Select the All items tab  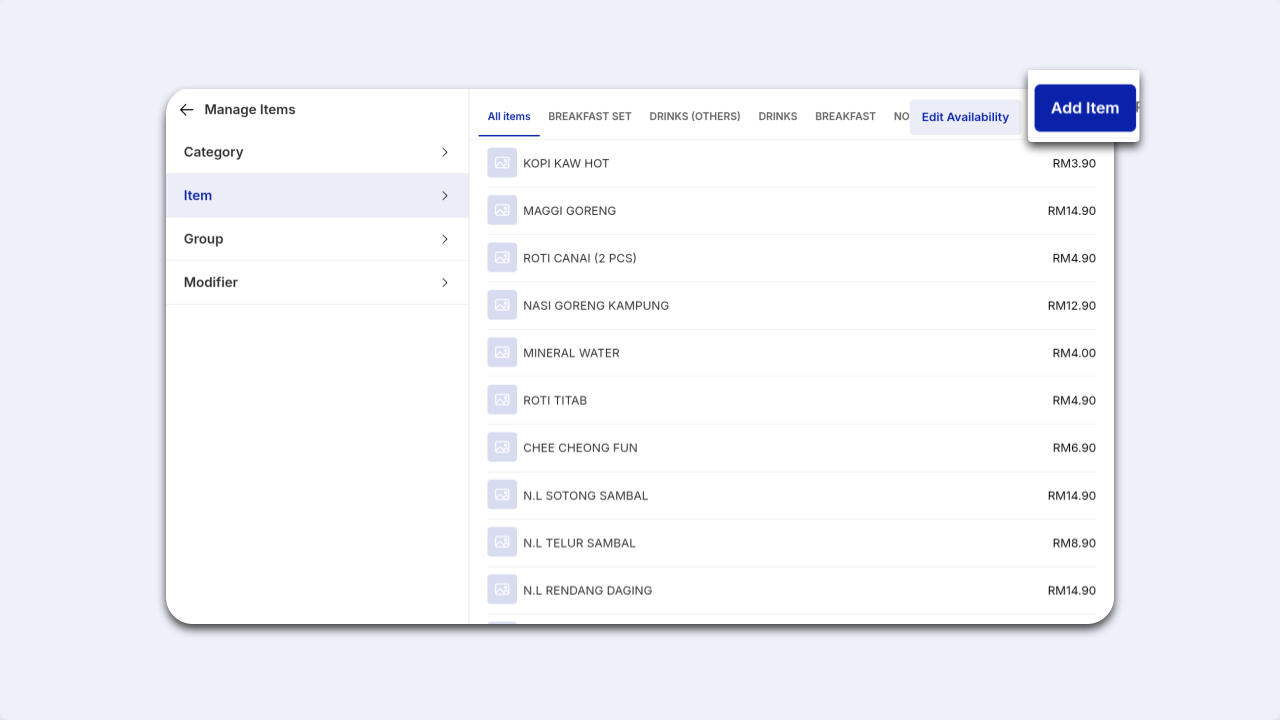point(509,117)
